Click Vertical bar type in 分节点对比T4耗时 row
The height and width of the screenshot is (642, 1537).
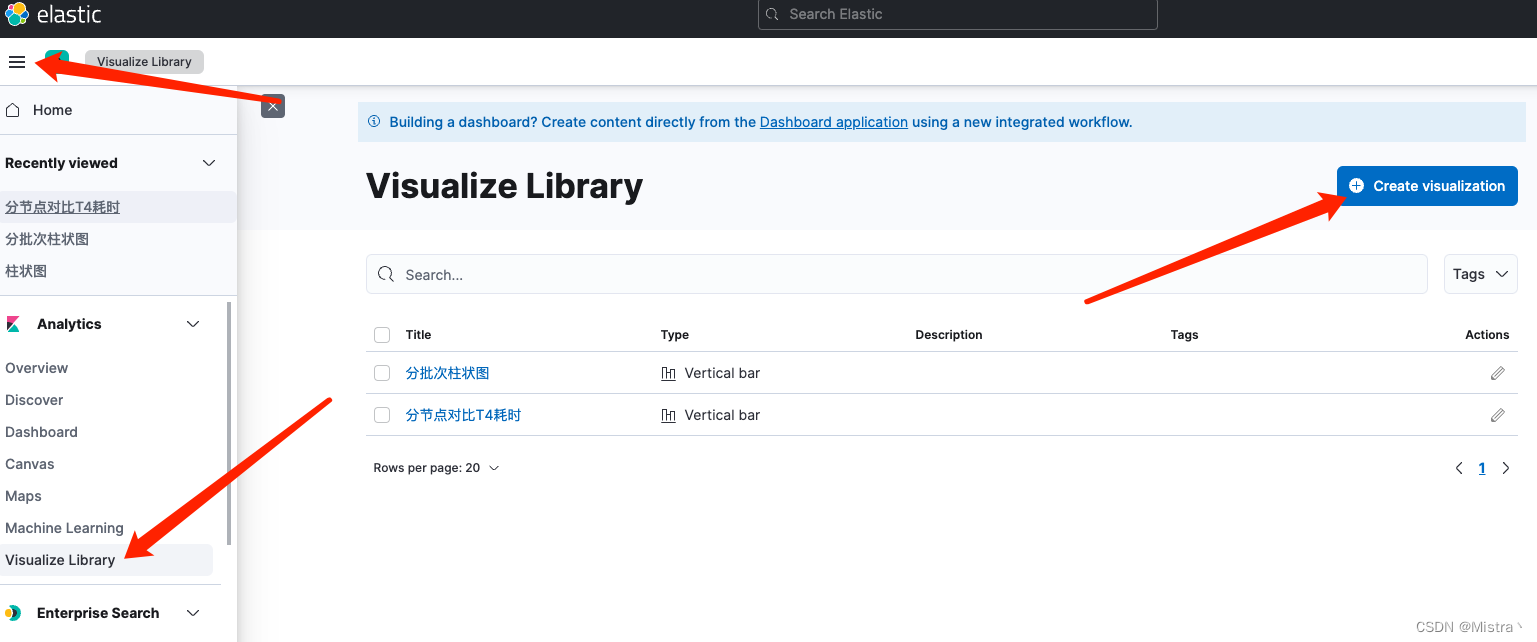coord(722,415)
